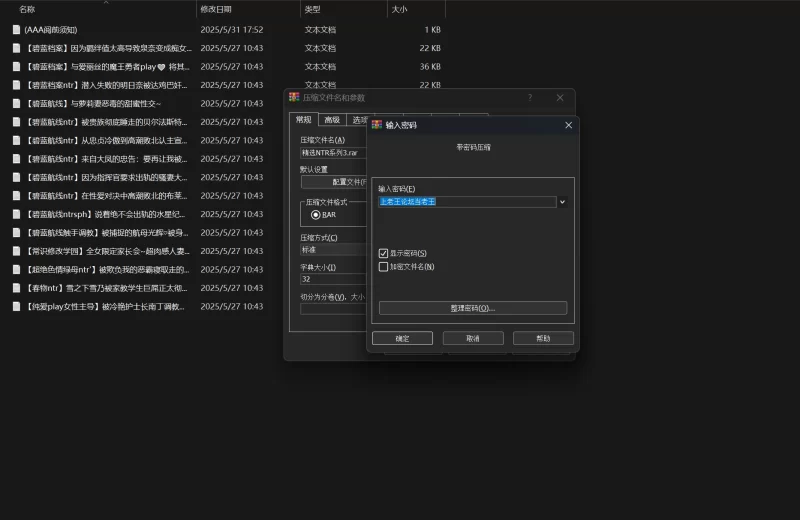This screenshot has height=520, width=800.
Task: Select file icon of (AAA阅前须知)
Action: click(16, 30)
